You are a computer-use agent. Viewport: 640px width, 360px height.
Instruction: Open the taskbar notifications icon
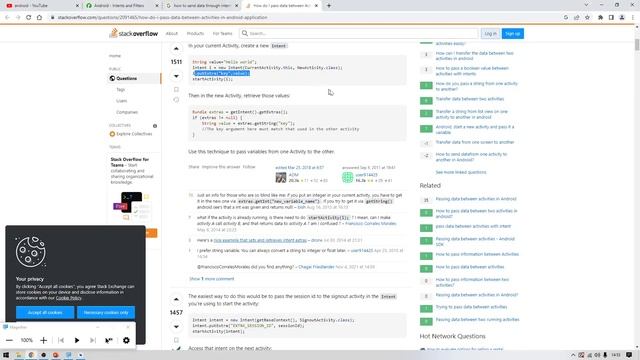click(629, 355)
